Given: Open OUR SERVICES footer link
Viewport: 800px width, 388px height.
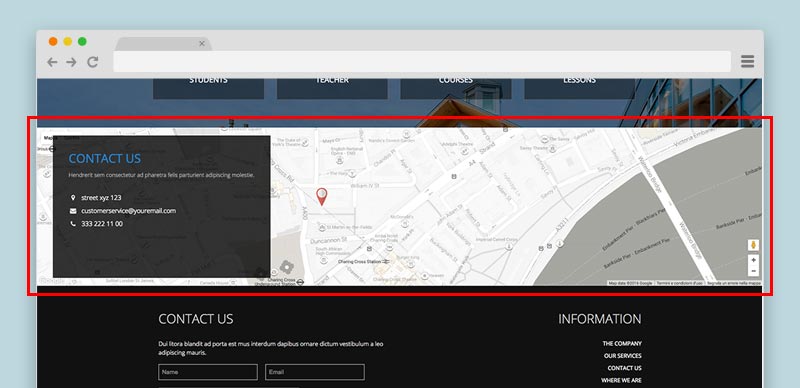Looking at the screenshot, I should click(x=622, y=356).
